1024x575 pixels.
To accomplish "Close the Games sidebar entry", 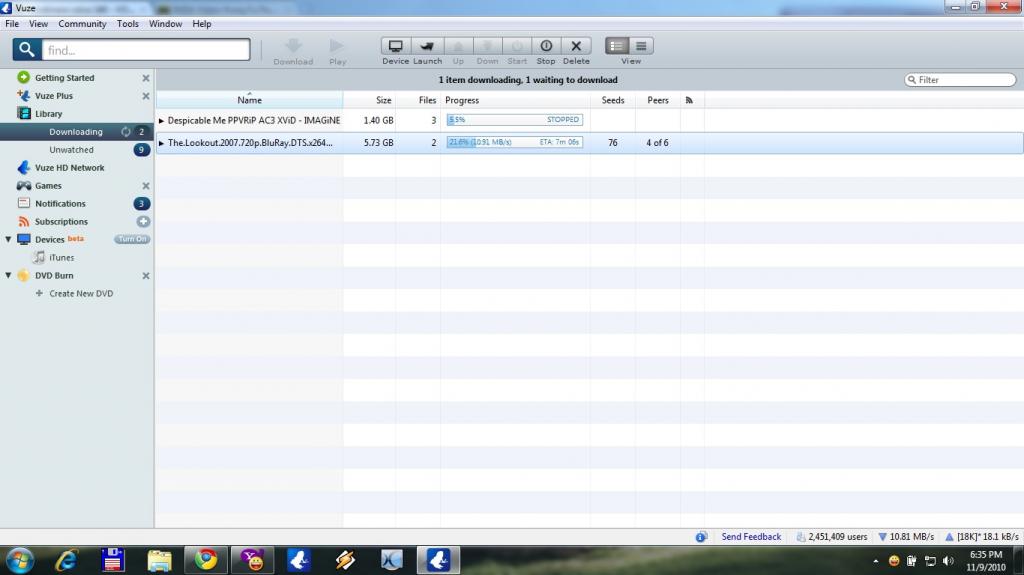I will 146,186.
